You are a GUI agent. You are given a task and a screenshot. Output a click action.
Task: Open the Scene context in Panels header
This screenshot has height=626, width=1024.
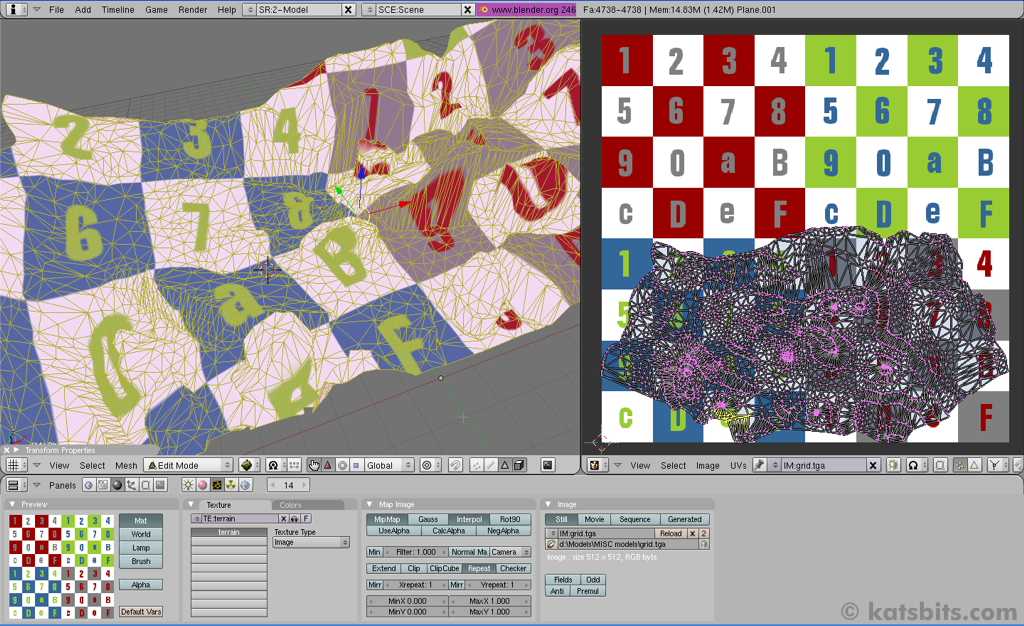click(160, 485)
